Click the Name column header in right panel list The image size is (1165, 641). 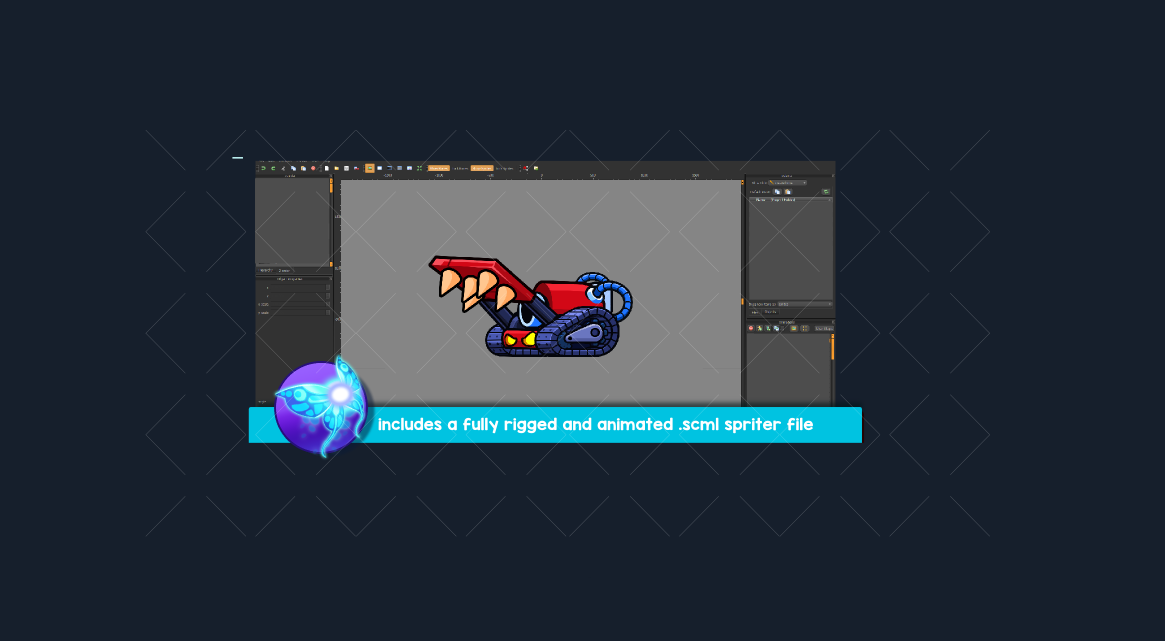pyautogui.click(x=761, y=200)
